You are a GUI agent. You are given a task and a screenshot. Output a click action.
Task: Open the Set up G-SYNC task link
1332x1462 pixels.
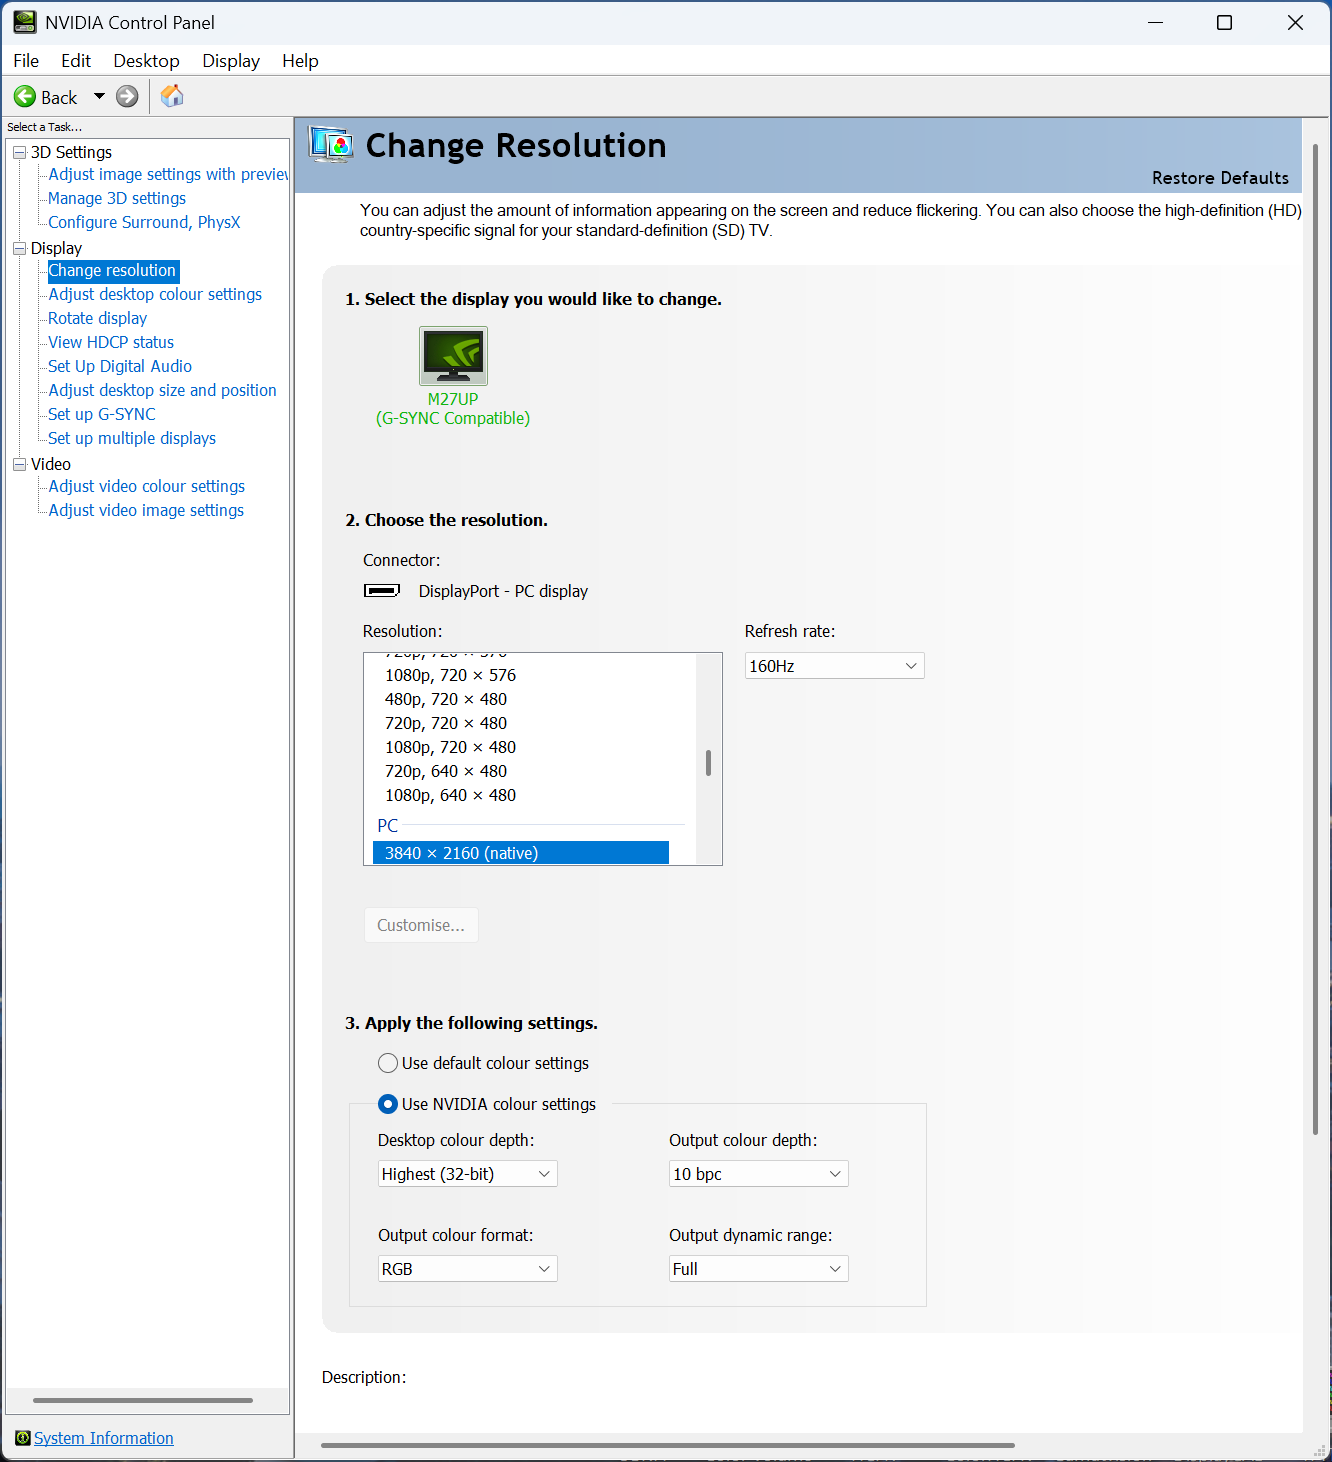pos(102,414)
